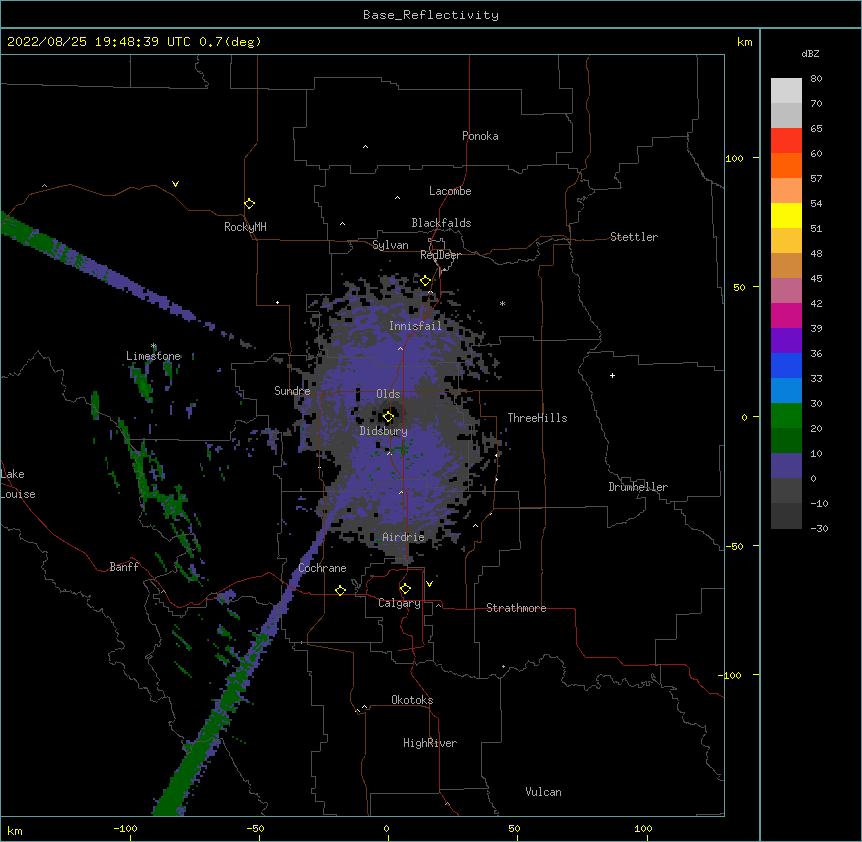The height and width of the screenshot is (842, 862).
Task: Click the Airdrie city label
Action: coord(404,537)
